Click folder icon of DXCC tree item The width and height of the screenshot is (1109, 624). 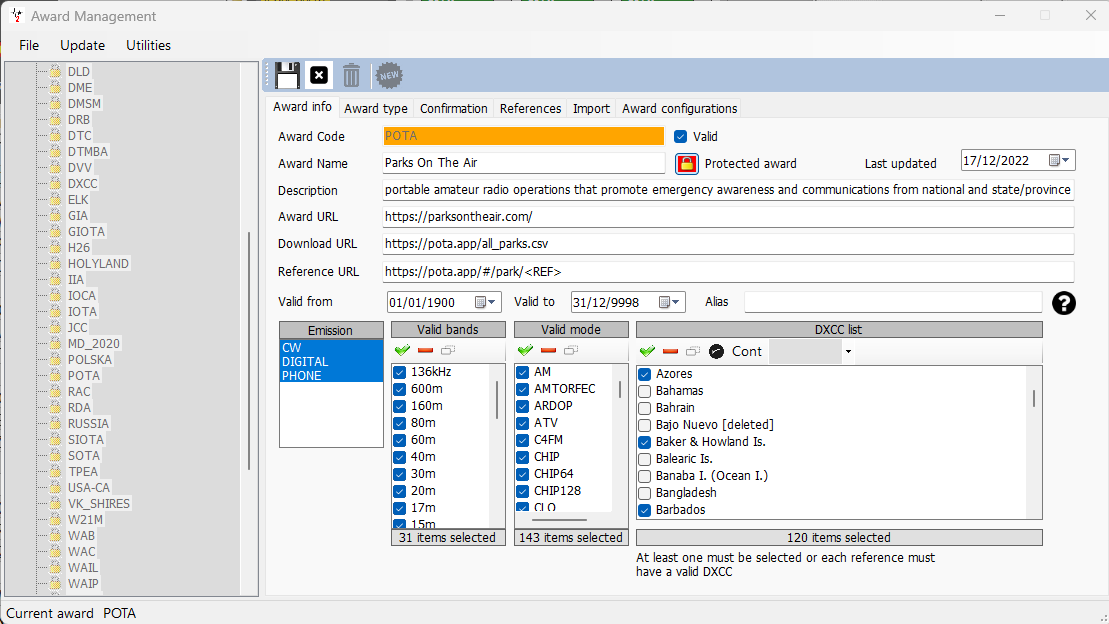55,183
